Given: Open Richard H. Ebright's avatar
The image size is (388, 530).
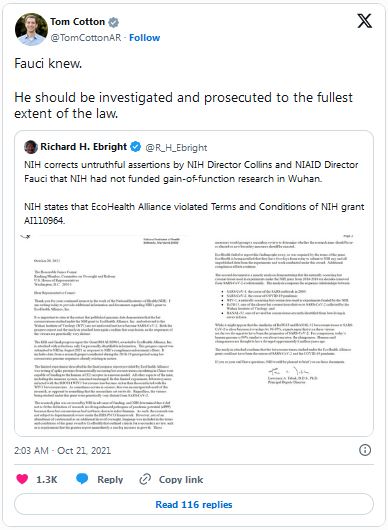Looking at the screenshot, I should pos(31,147).
